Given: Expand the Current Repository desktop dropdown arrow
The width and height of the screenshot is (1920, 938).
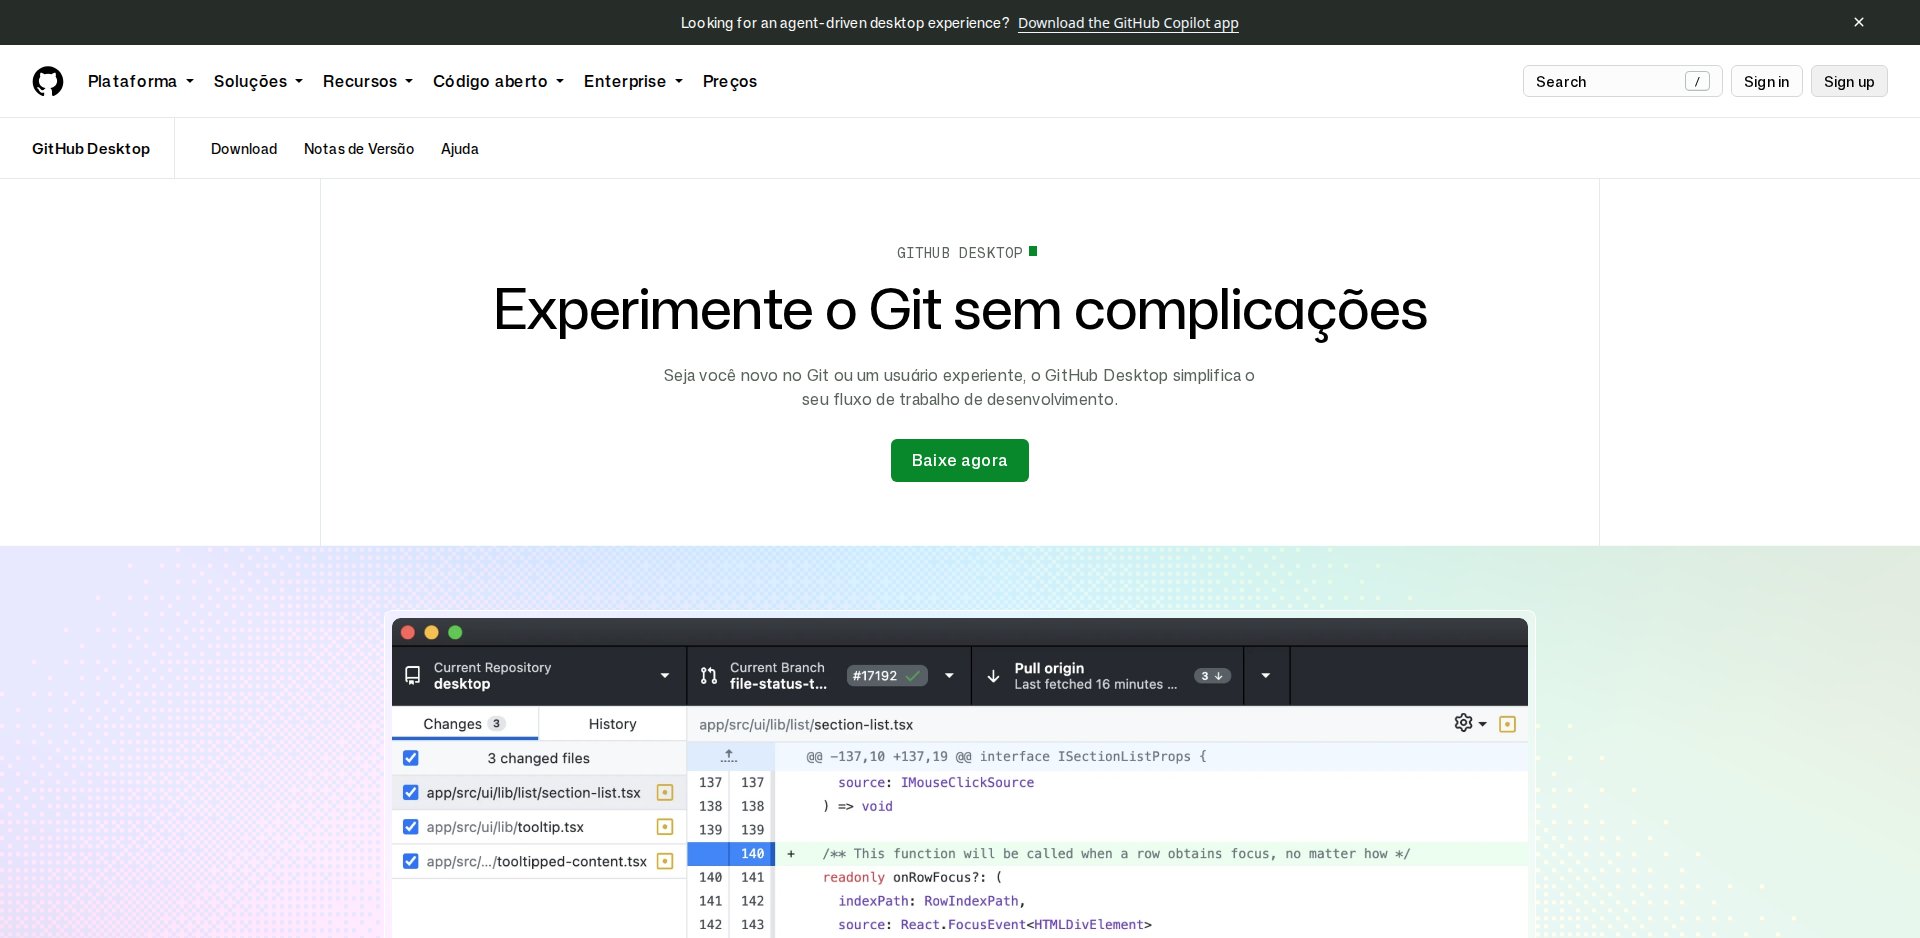Looking at the screenshot, I should [665, 676].
